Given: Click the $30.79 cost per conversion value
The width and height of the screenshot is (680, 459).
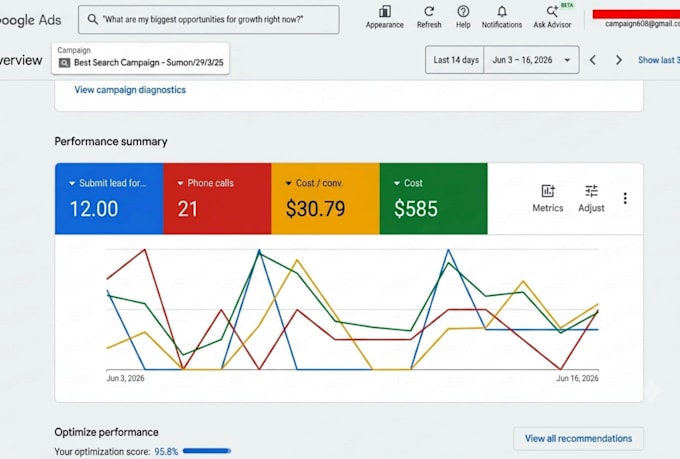Looking at the screenshot, I should tap(315, 209).
